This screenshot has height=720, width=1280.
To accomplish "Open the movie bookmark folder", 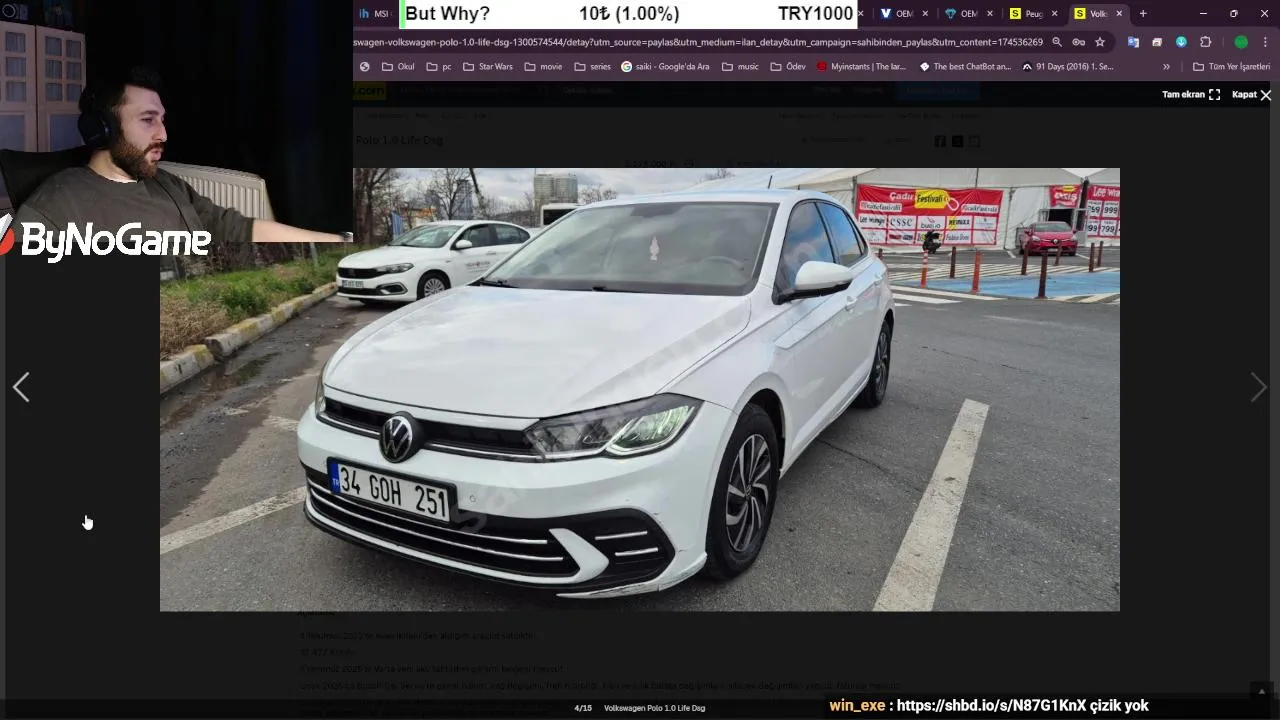I will click(x=543, y=67).
